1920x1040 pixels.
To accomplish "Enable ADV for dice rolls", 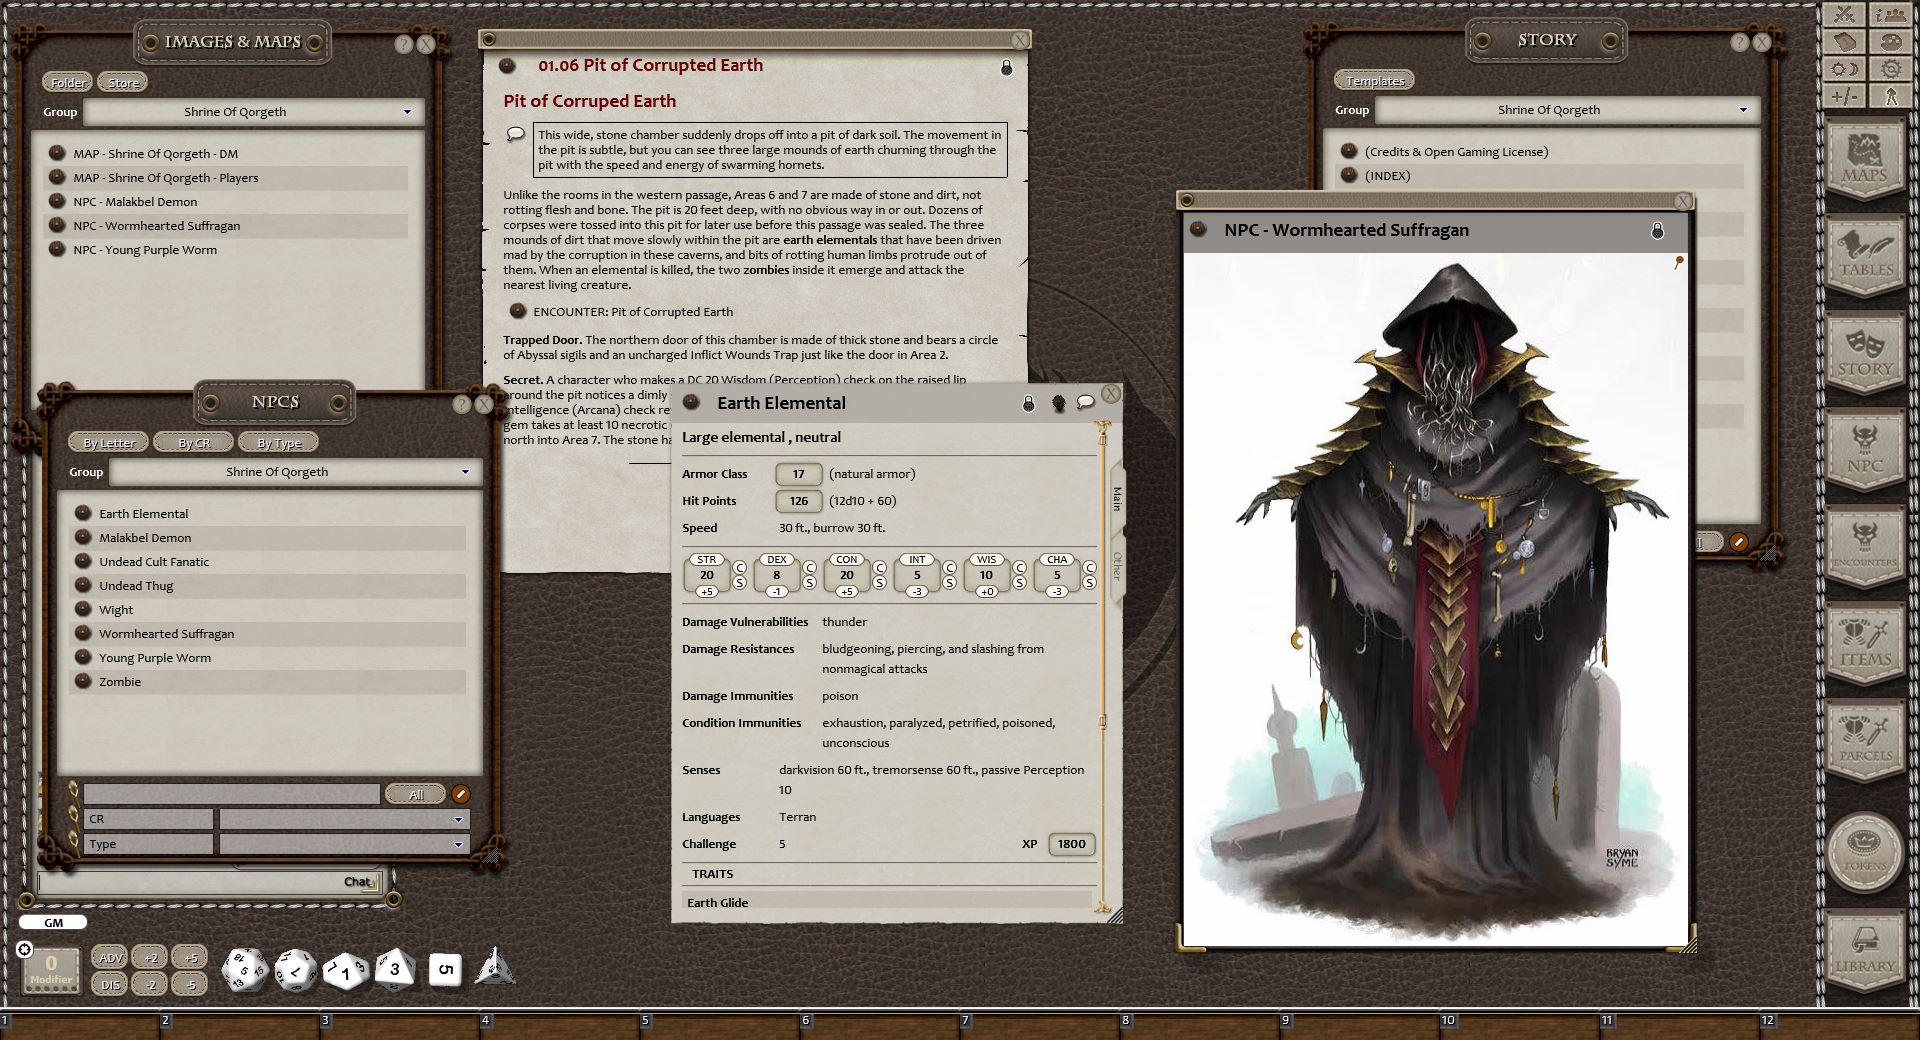I will (x=110, y=957).
